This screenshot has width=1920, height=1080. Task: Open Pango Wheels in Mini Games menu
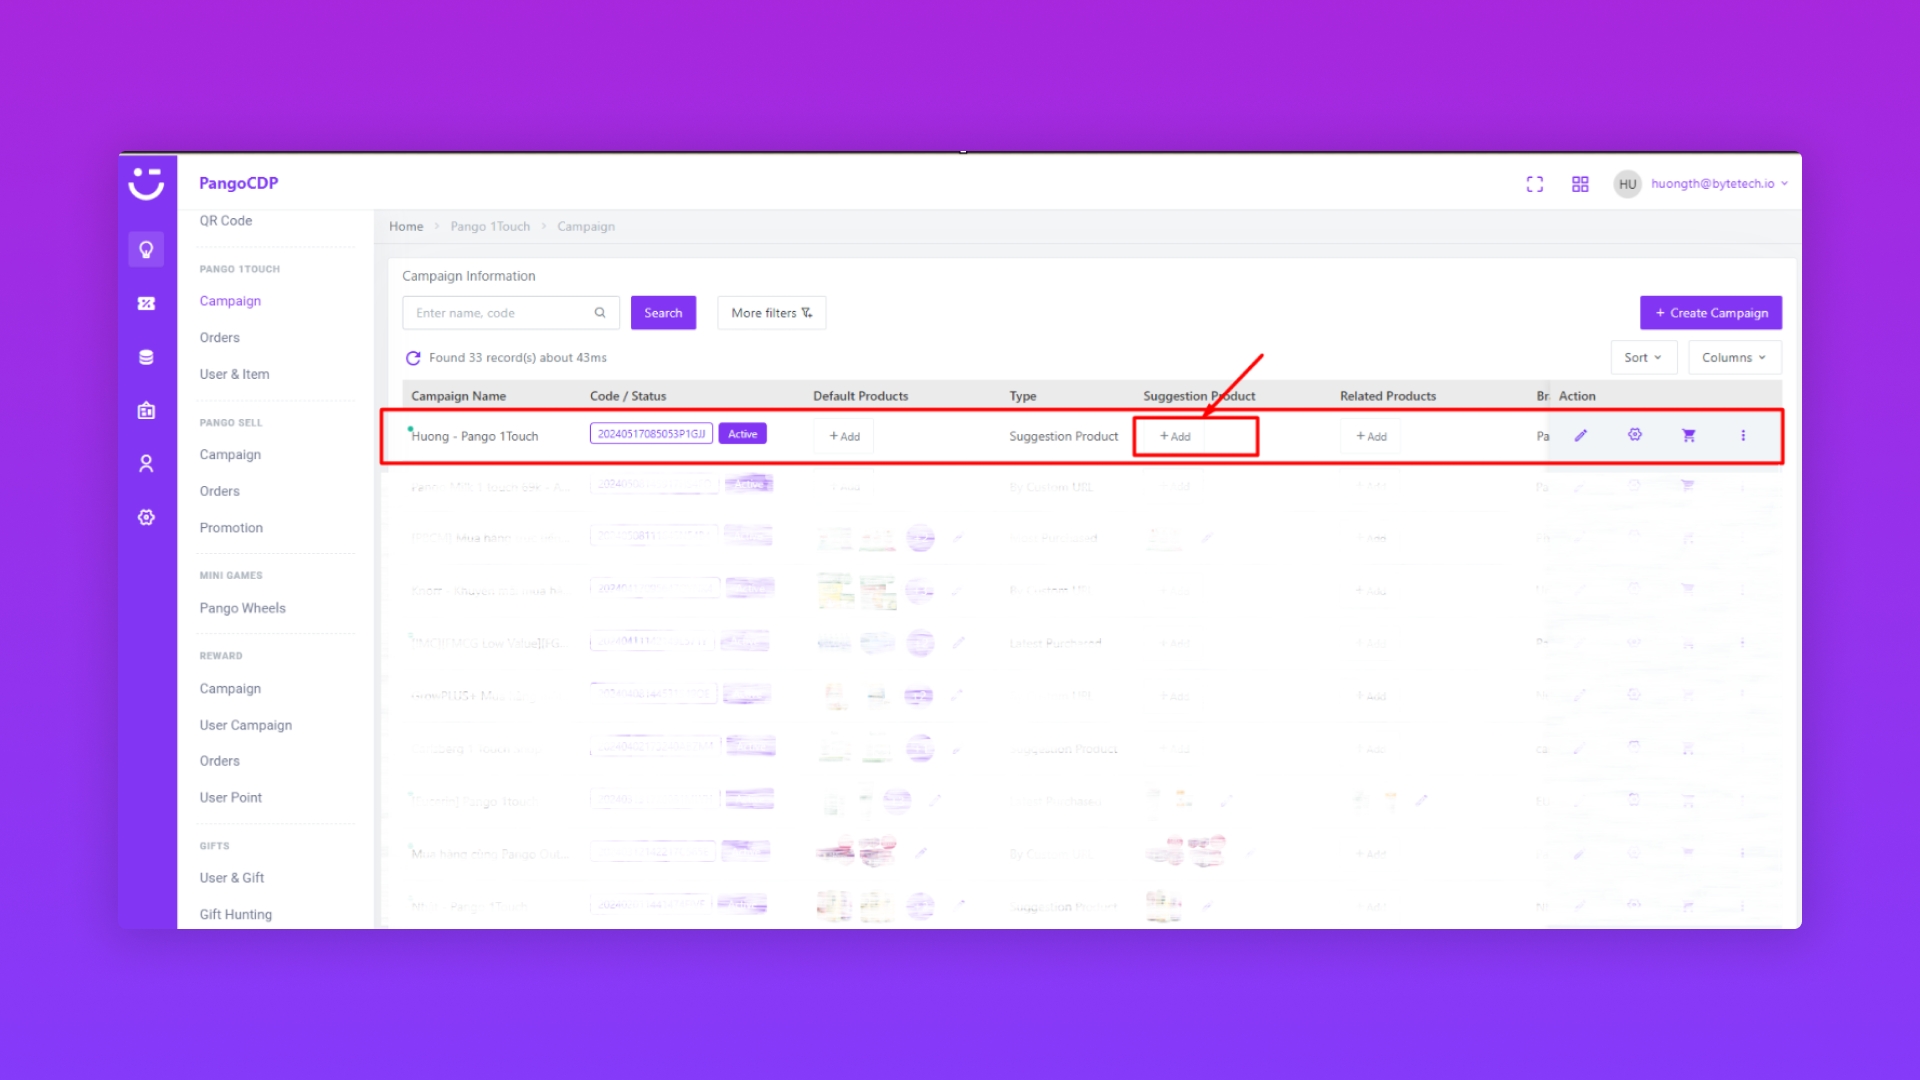point(242,608)
